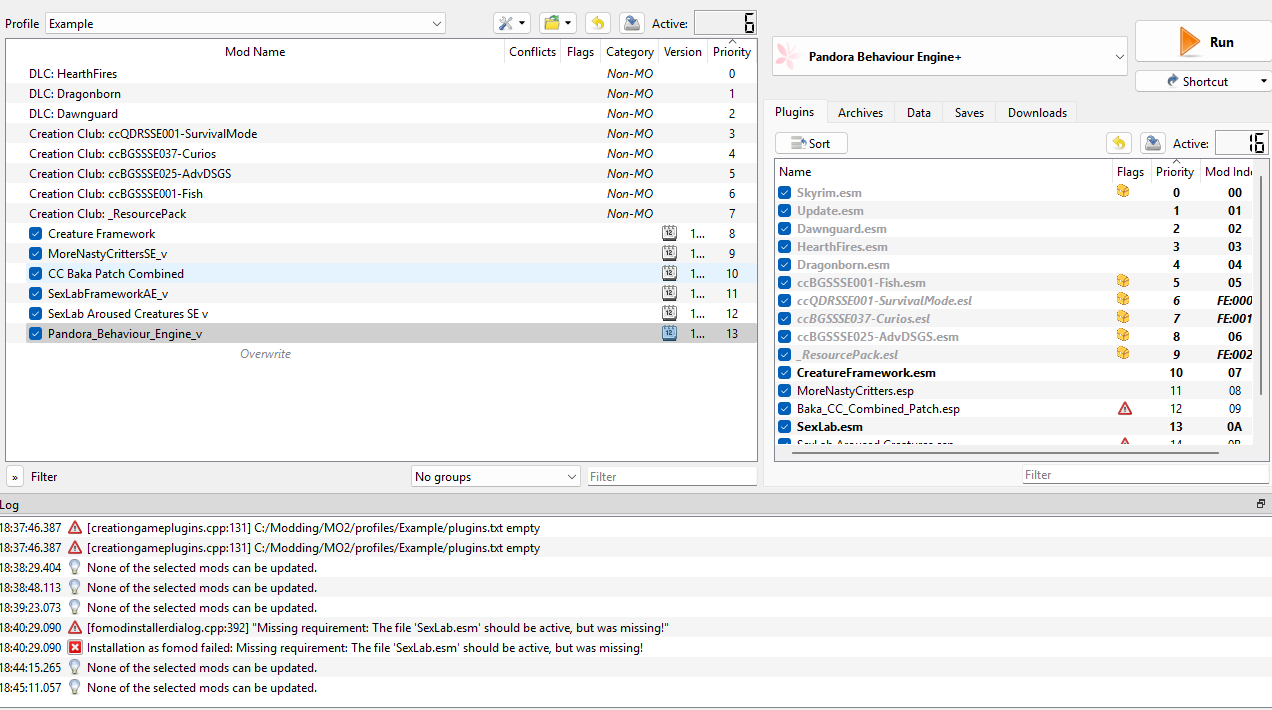Open the Data tab
1272x710 pixels.
[919, 113]
